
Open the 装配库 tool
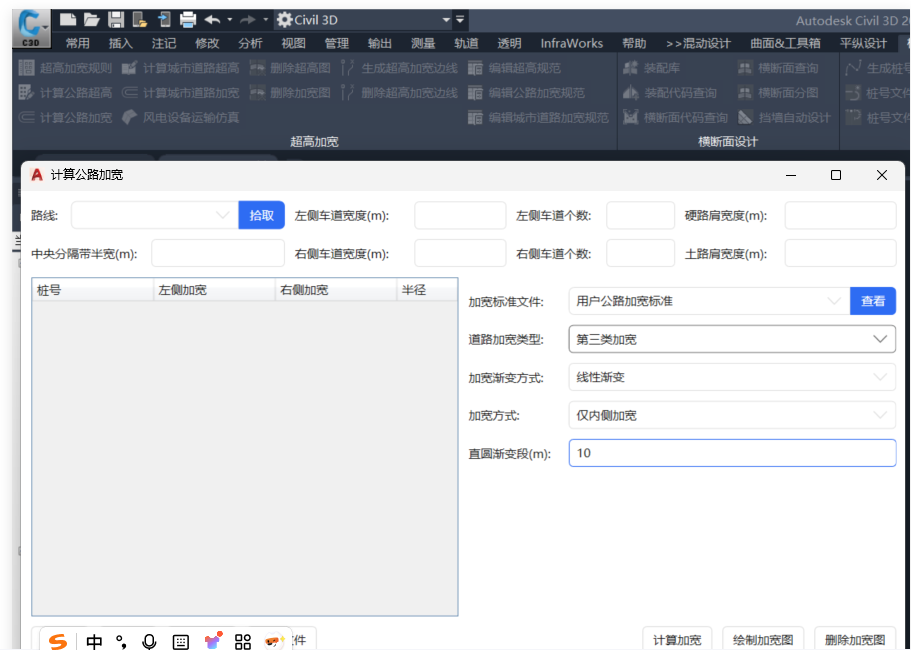[650, 68]
